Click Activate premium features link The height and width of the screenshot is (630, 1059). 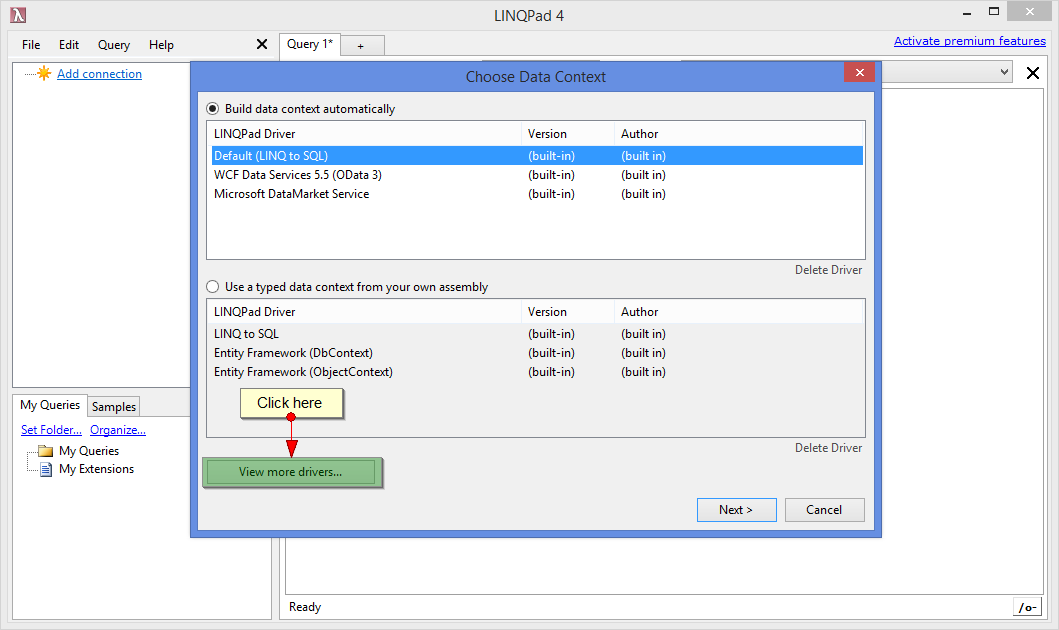970,41
